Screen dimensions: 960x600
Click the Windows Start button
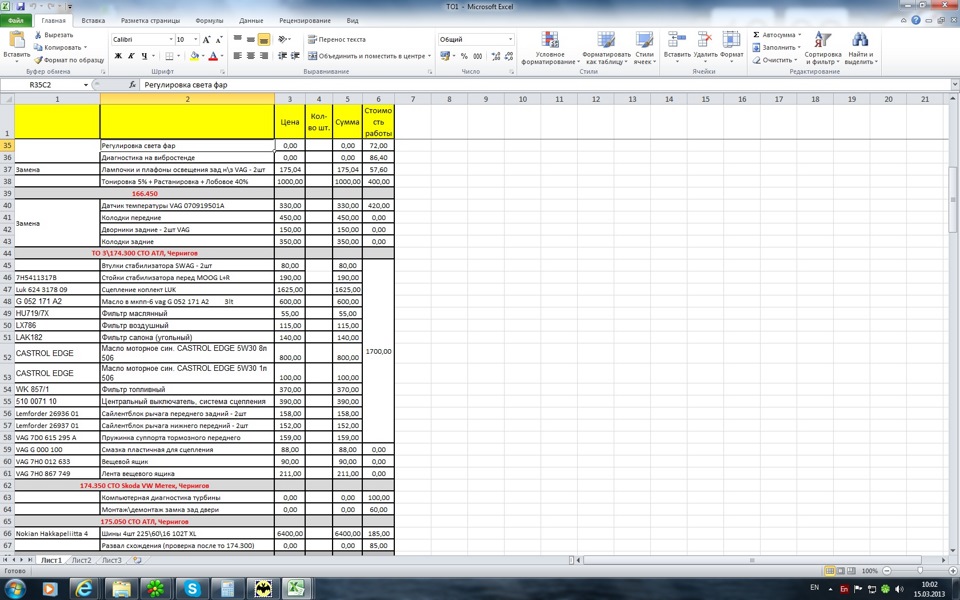pyautogui.click(x=15, y=589)
